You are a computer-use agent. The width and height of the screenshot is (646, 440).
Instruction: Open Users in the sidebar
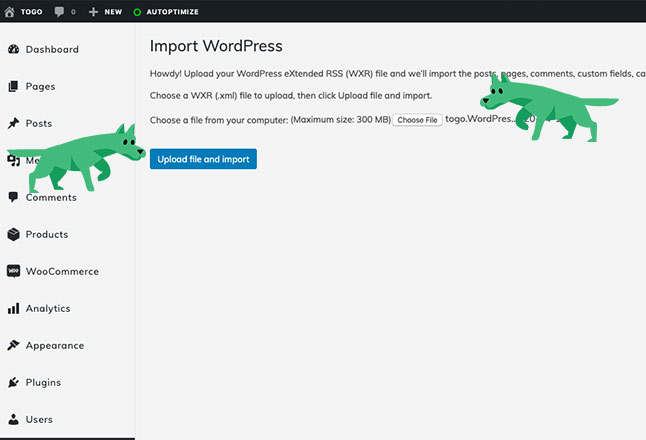[x=39, y=419]
